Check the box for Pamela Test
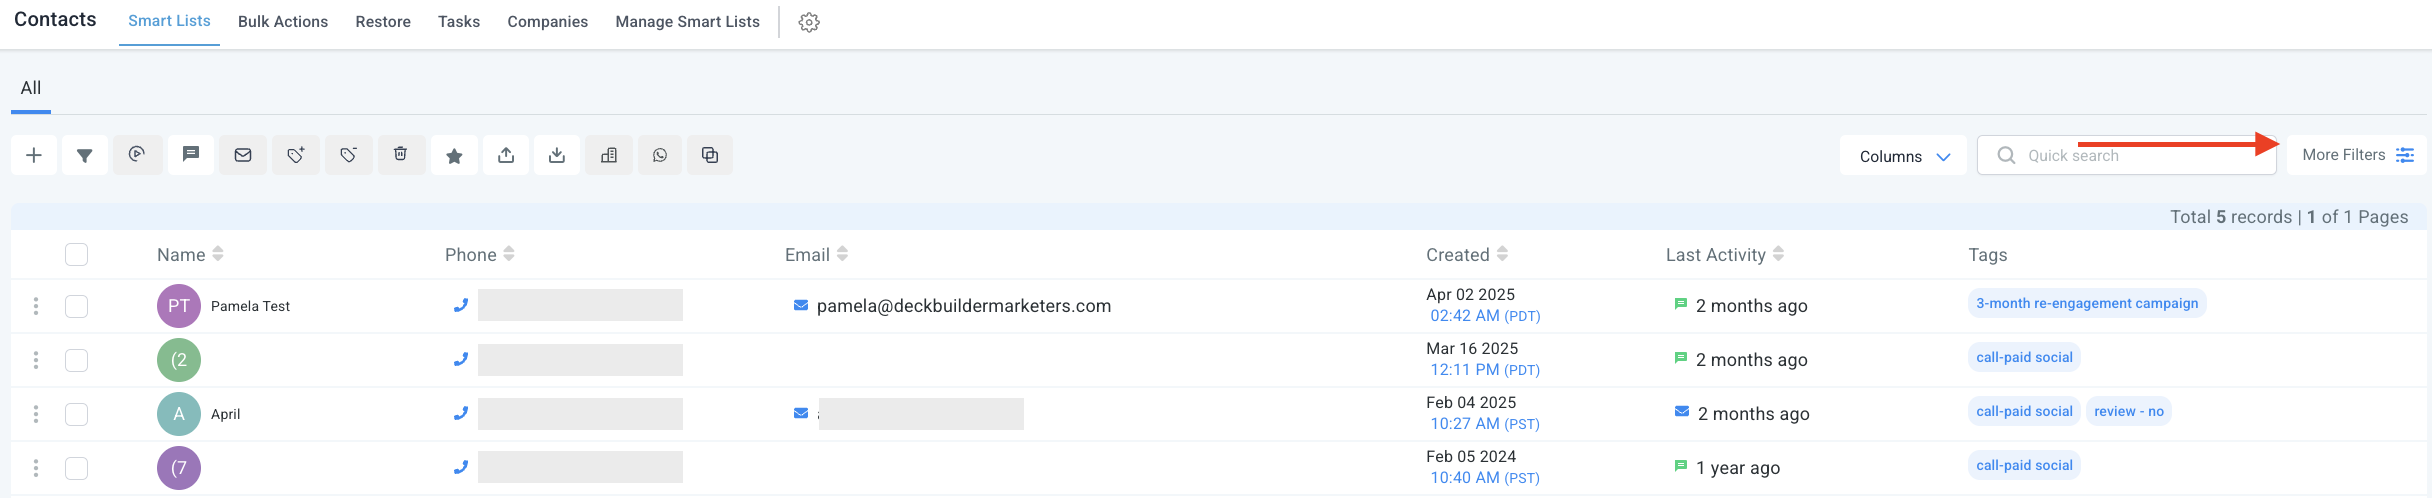Viewport: 2432px width, 498px height. [x=77, y=306]
